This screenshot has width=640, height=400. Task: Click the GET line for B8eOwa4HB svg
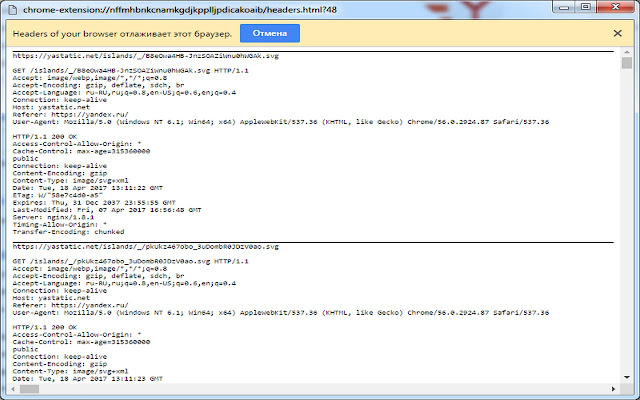coord(131,71)
